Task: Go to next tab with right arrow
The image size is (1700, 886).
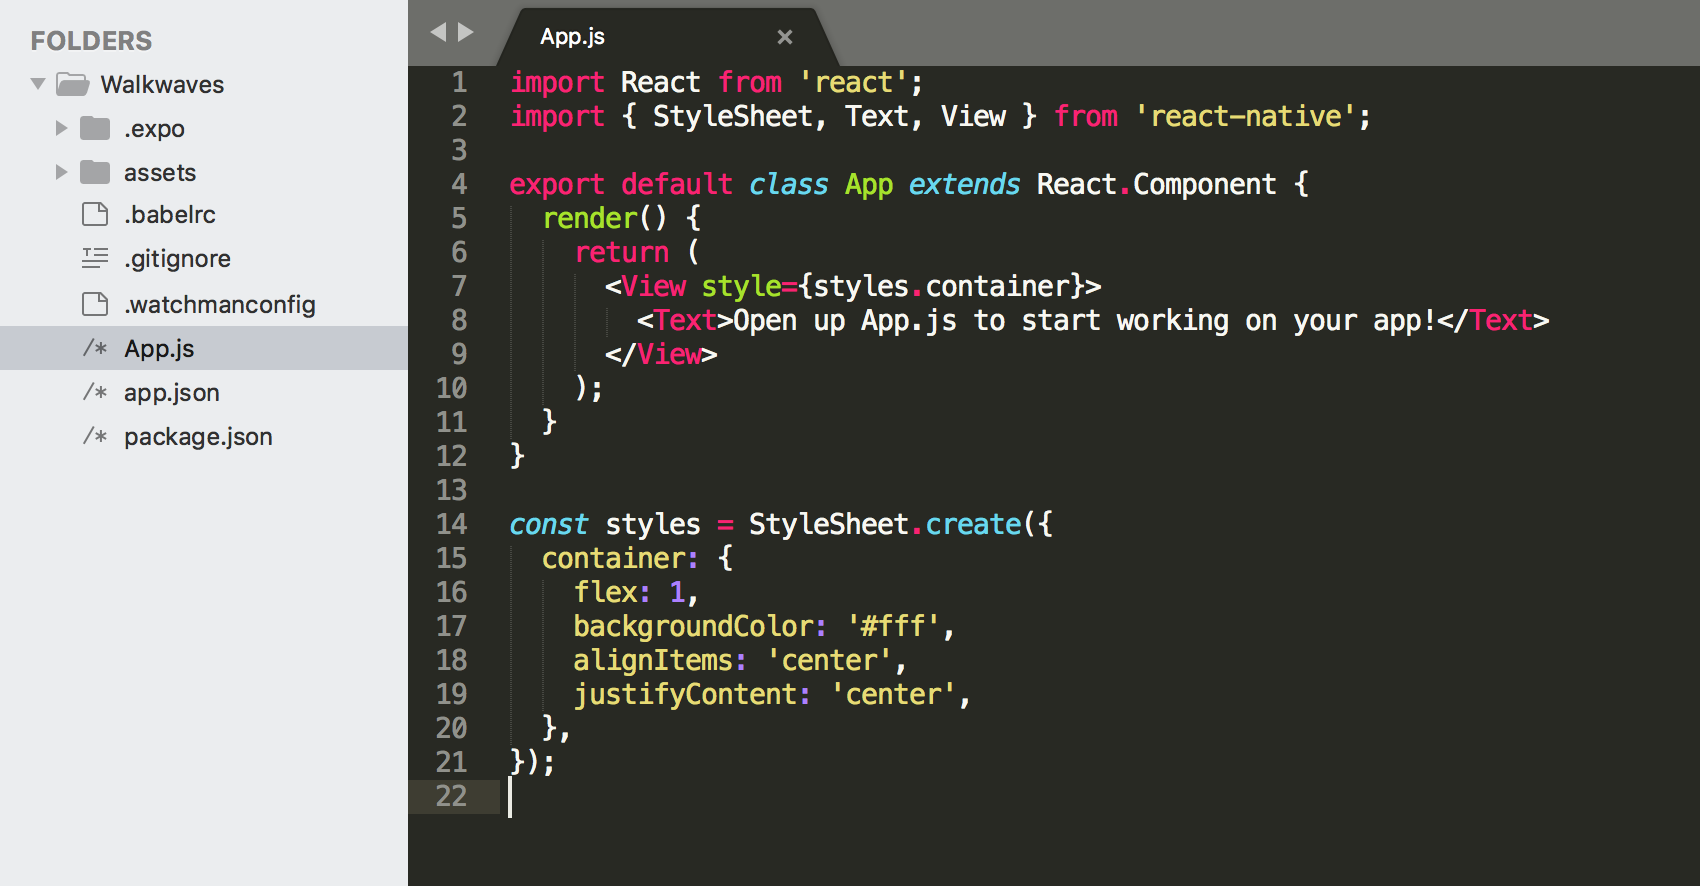Action: point(466,32)
